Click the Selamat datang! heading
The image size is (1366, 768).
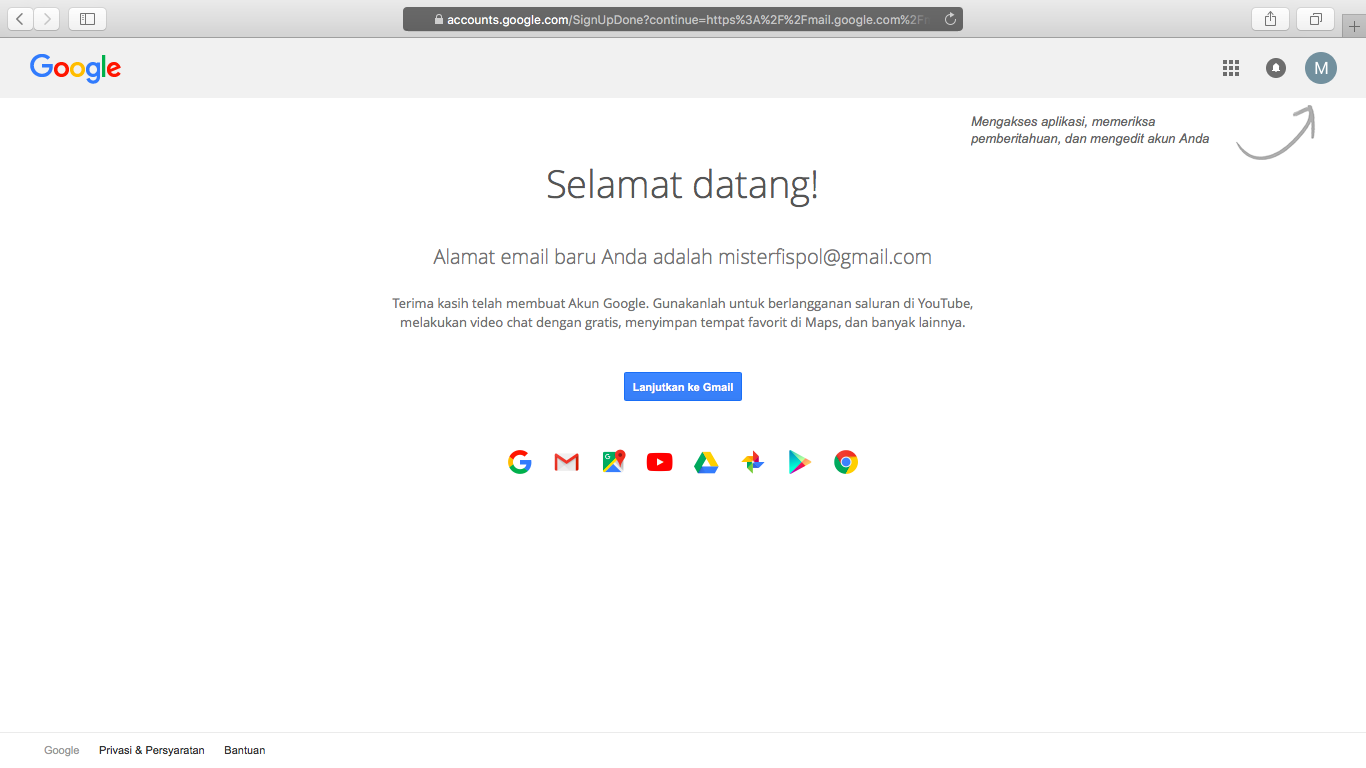683,185
